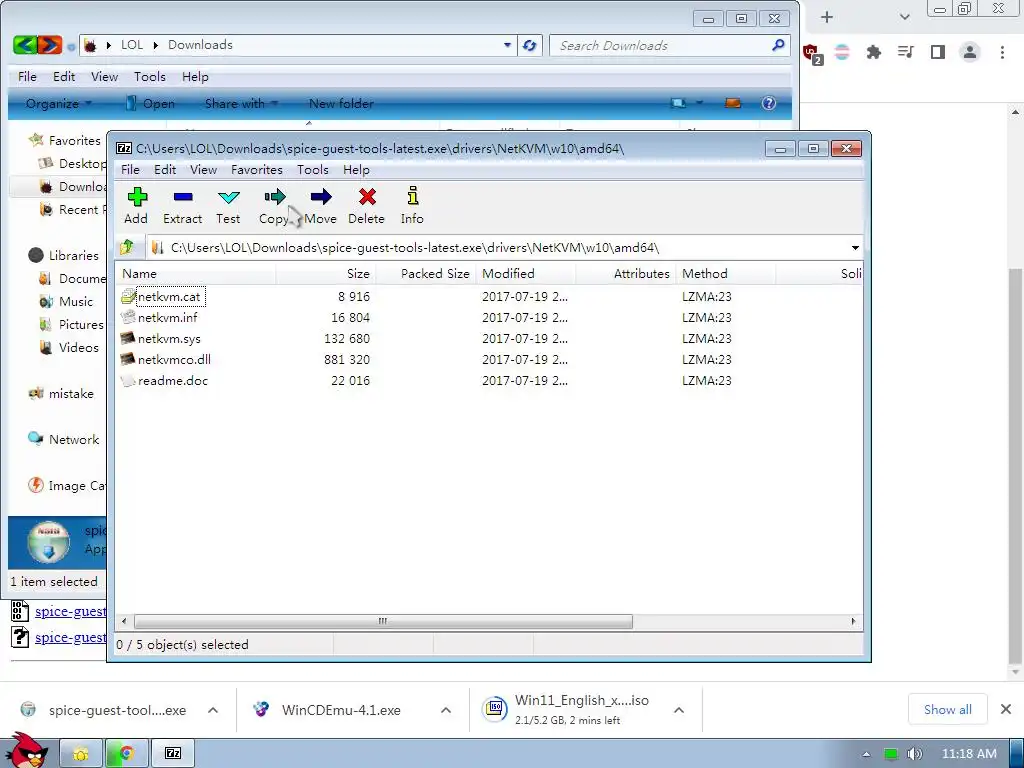
Task: Click the Extract toolbar icon
Action: (x=182, y=206)
